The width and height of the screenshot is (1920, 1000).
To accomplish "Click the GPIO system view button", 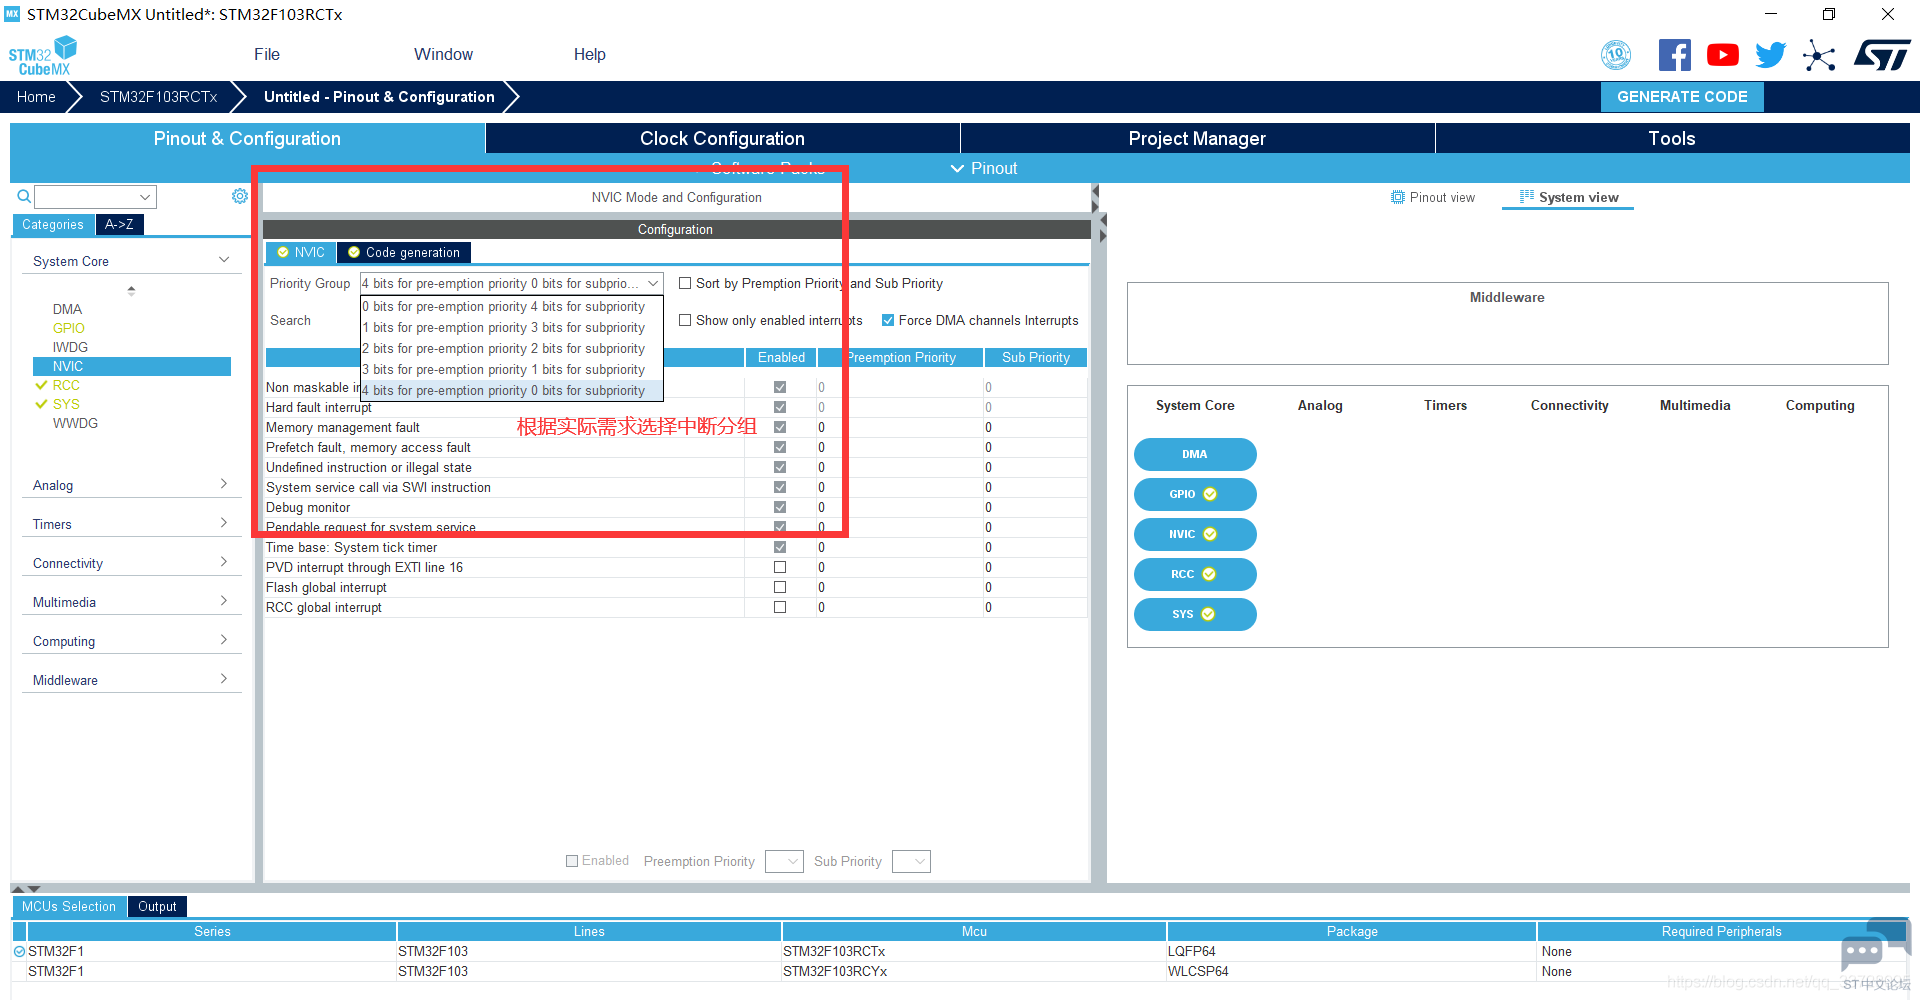I will (1195, 494).
